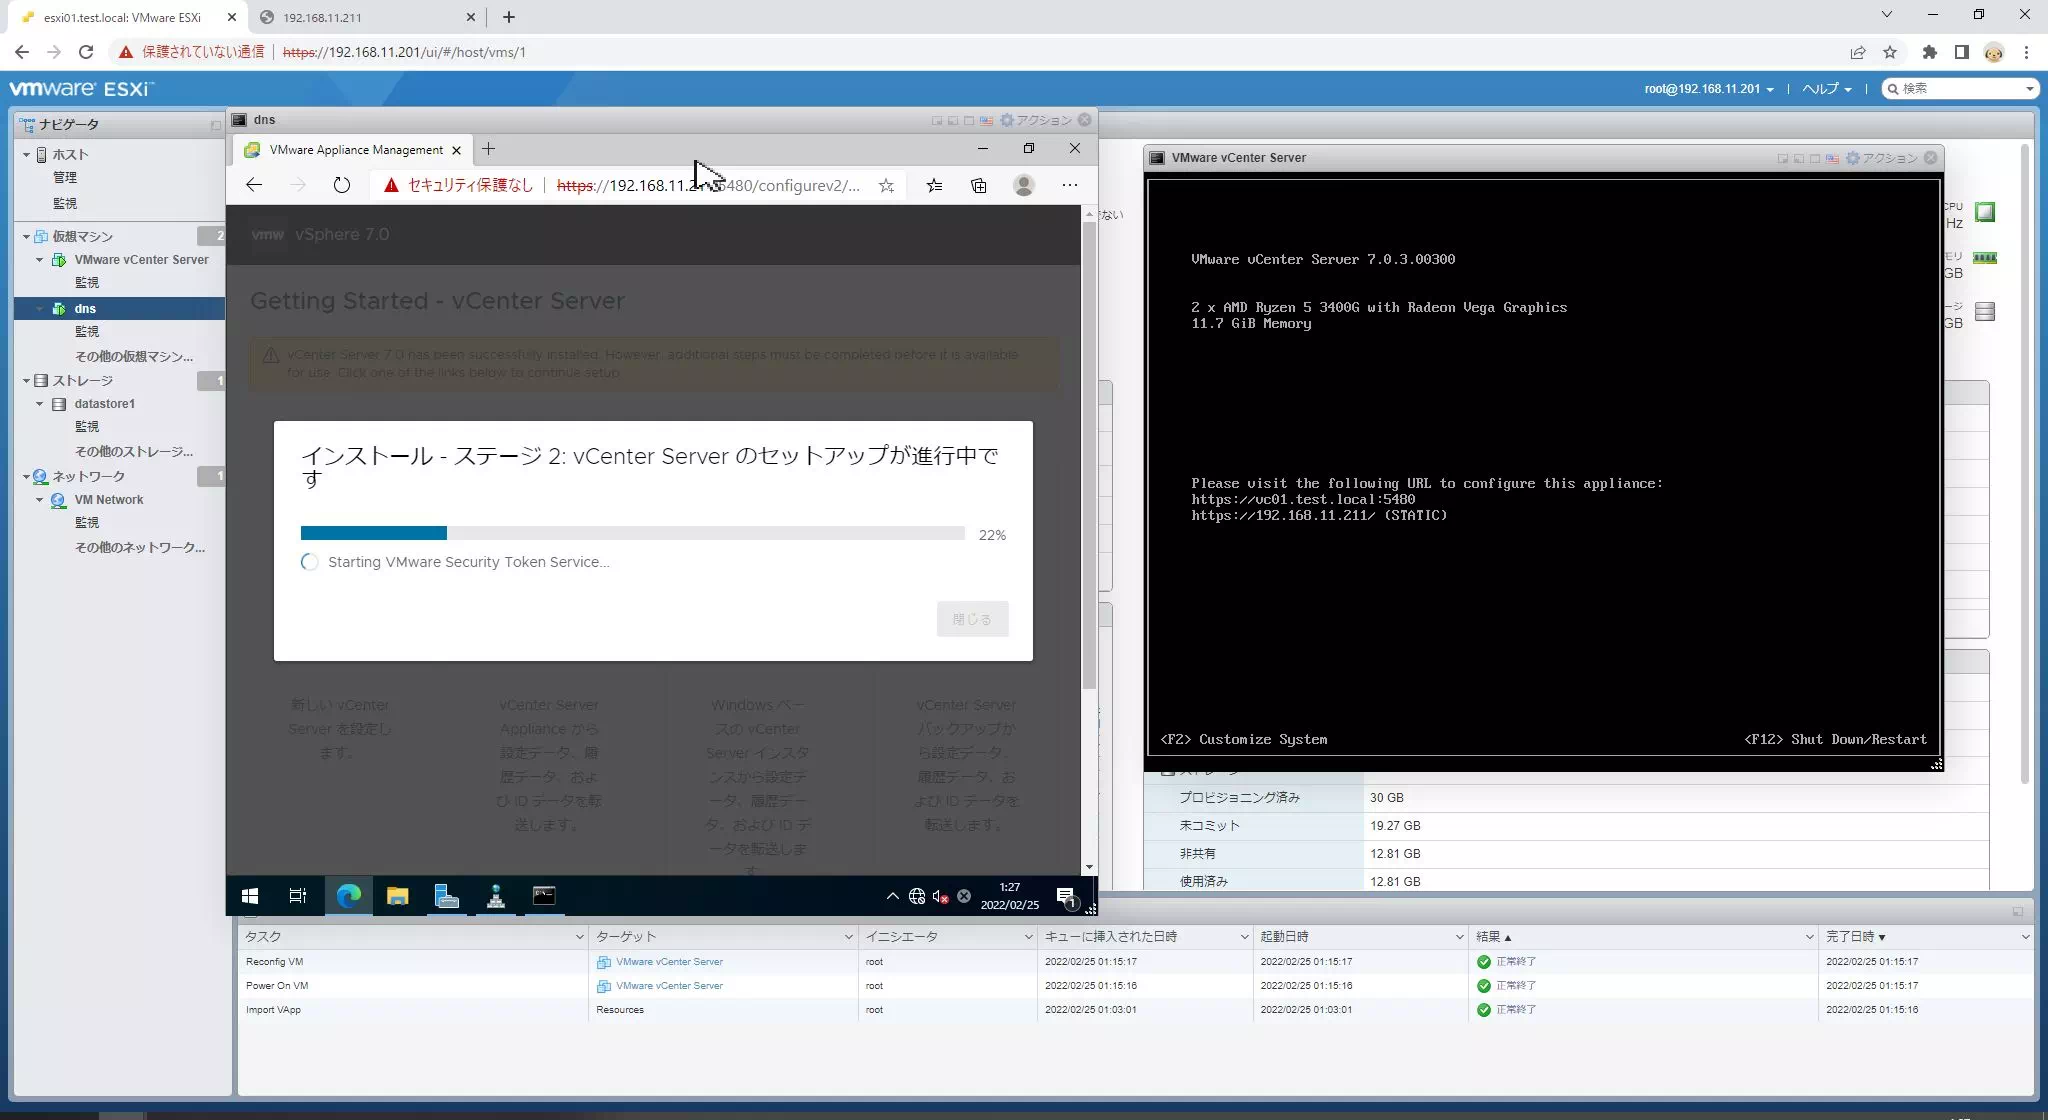Open Task View in the dns VM taskbar
Image resolution: width=2048 pixels, height=1120 pixels.
[298, 896]
